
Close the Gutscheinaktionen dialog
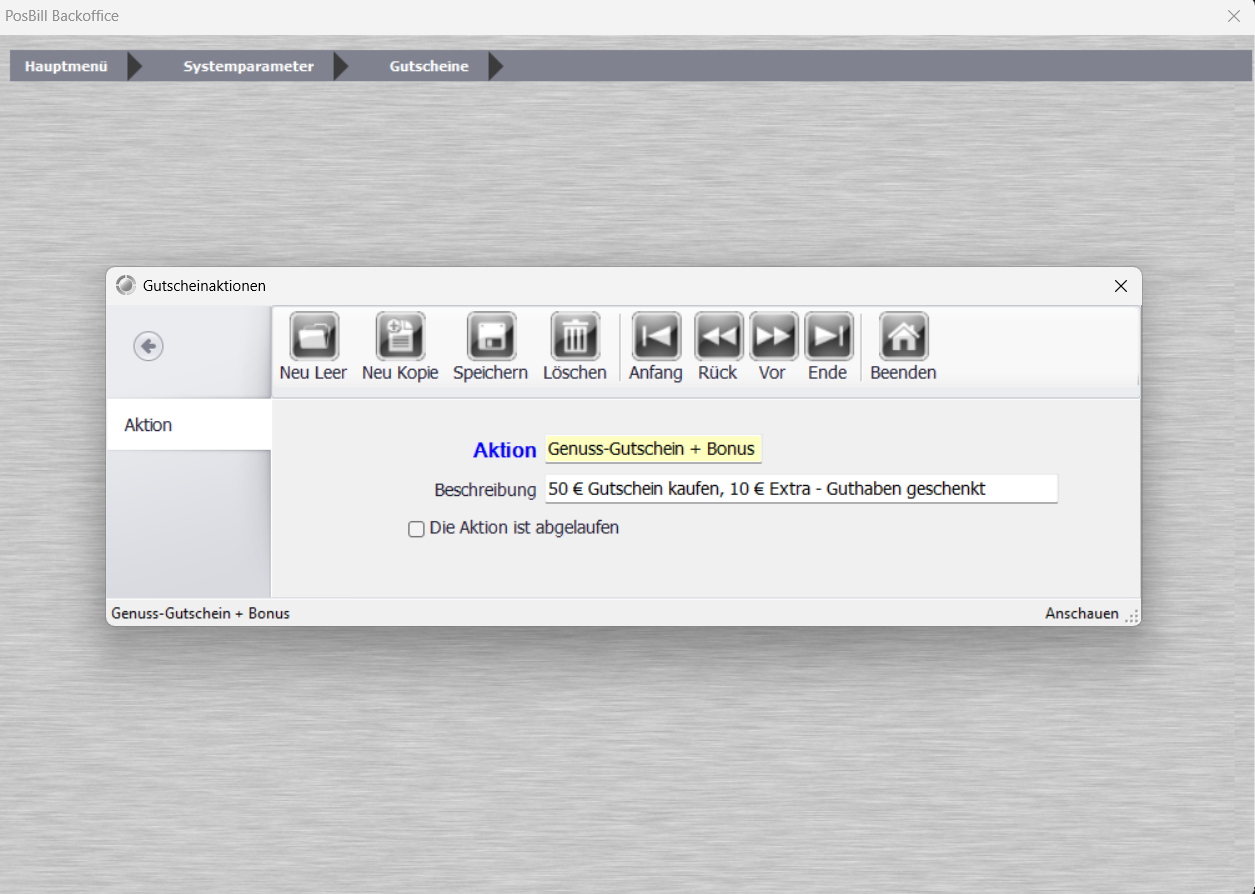tap(1121, 286)
